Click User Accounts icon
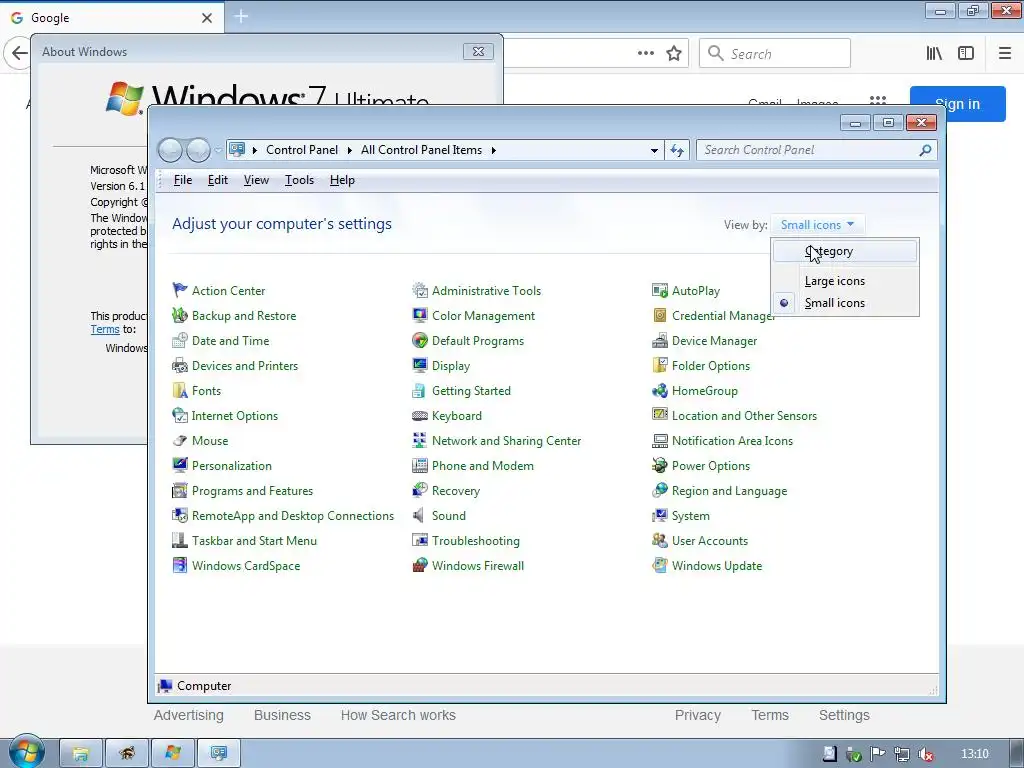1024x768 pixels. [660, 541]
